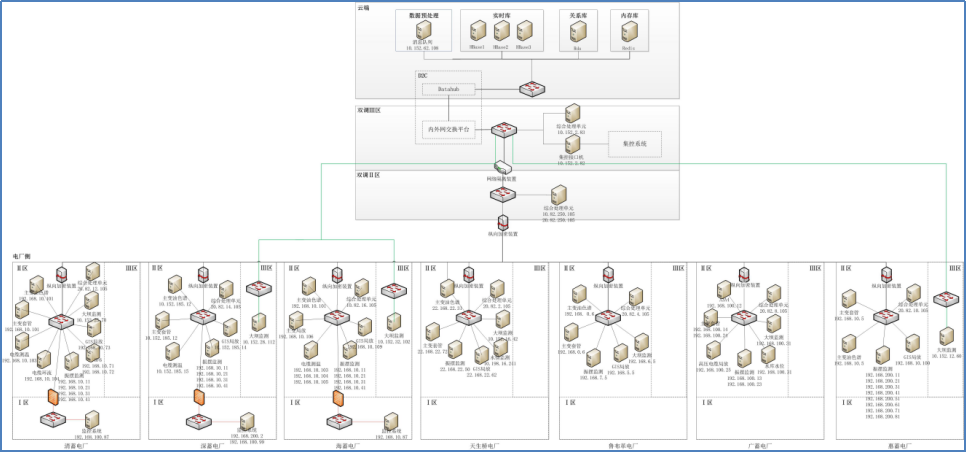Select the 网络隔离装置 device icon

point(503,167)
